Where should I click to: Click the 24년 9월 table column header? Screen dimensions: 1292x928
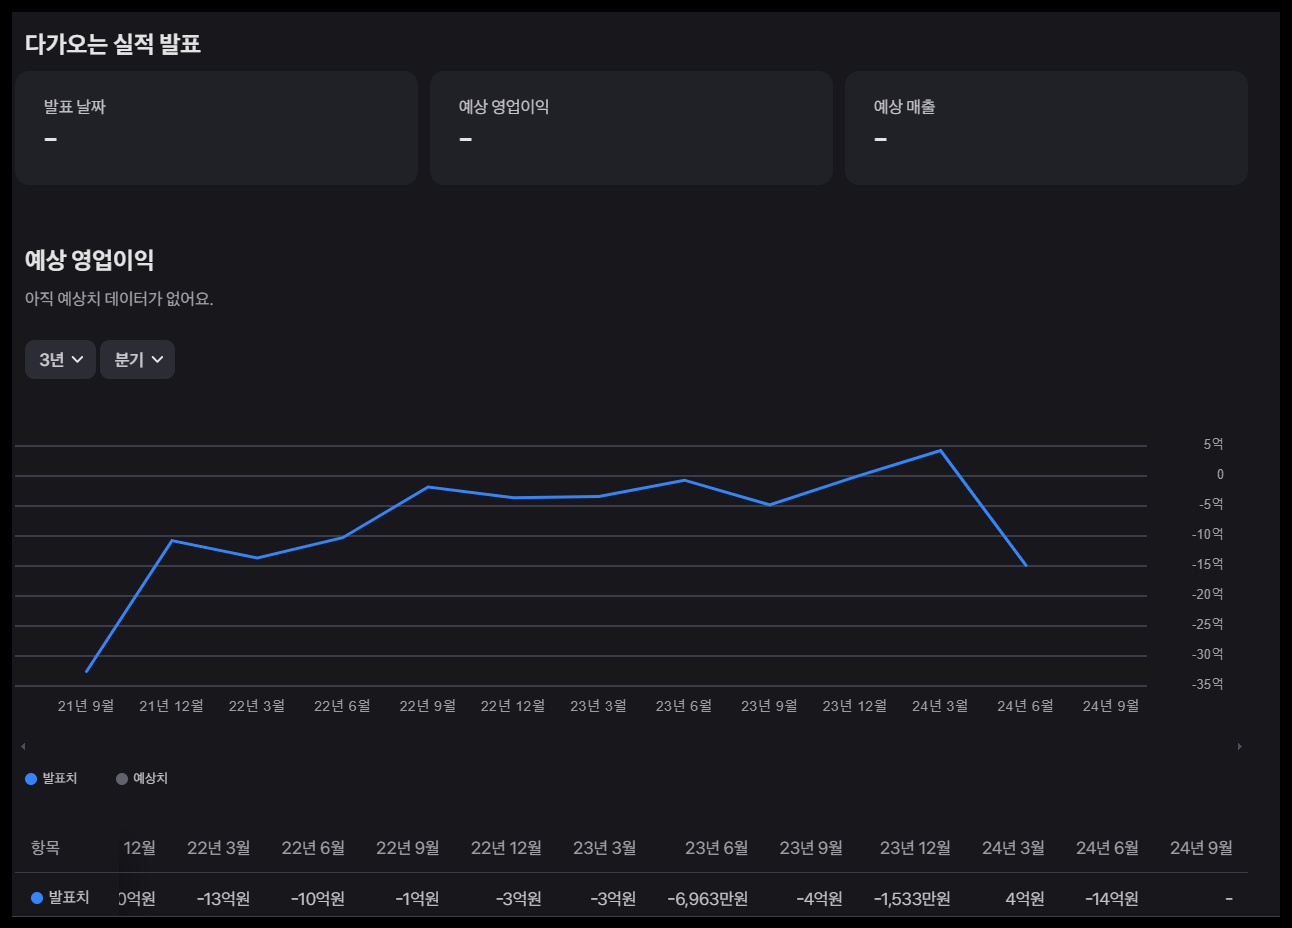click(1201, 848)
